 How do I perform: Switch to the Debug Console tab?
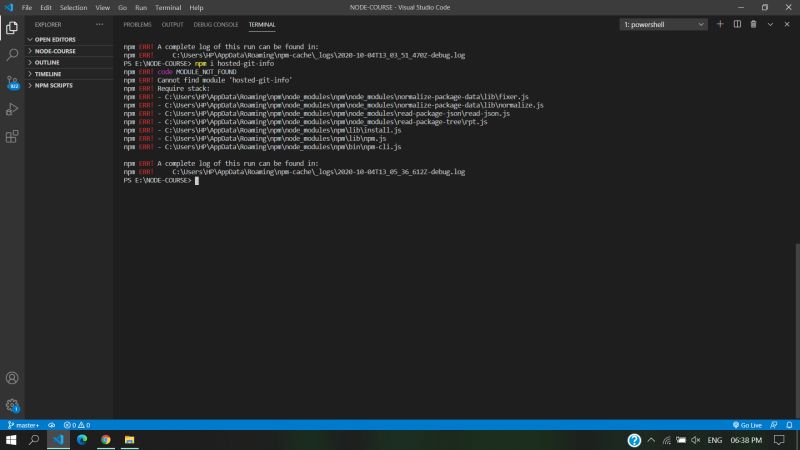pos(216,24)
